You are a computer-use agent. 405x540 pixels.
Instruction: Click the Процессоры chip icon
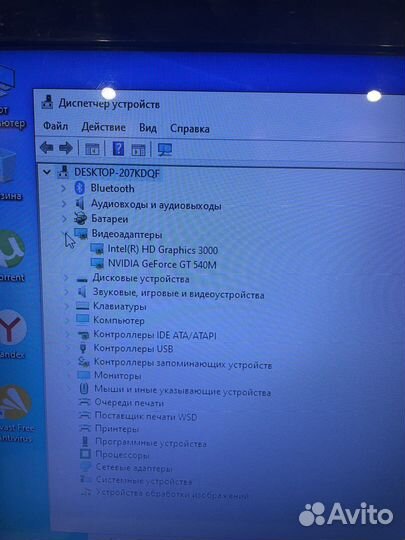85,454
